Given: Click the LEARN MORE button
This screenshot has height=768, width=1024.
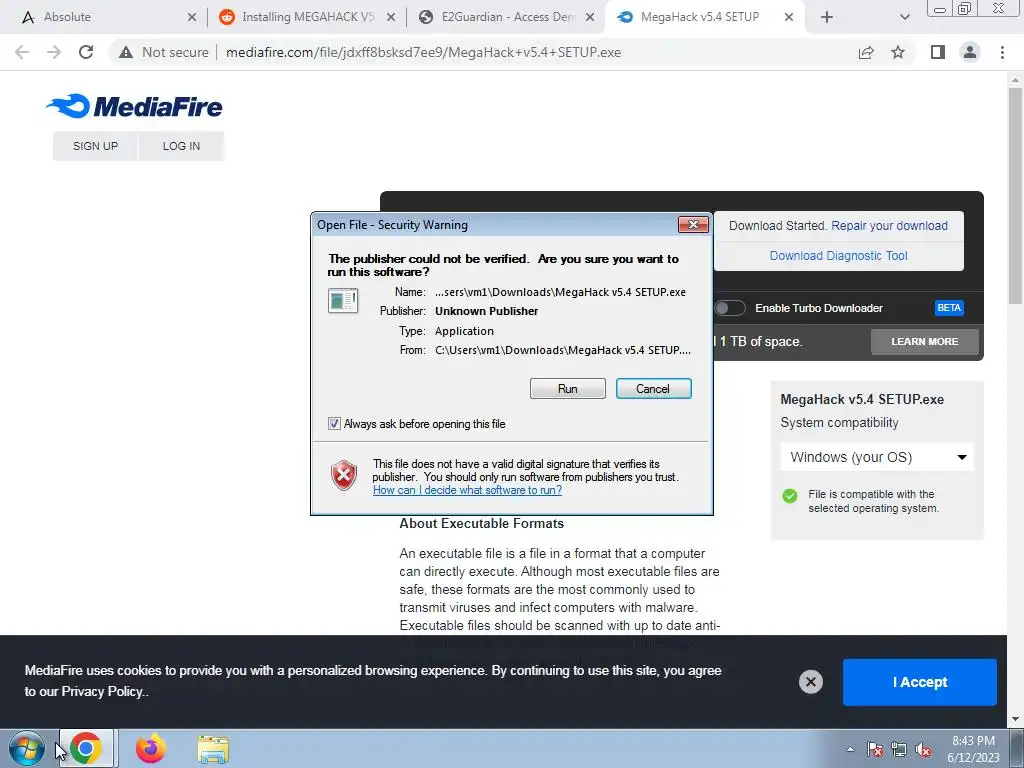Looking at the screenshot, I should (925, 342).
